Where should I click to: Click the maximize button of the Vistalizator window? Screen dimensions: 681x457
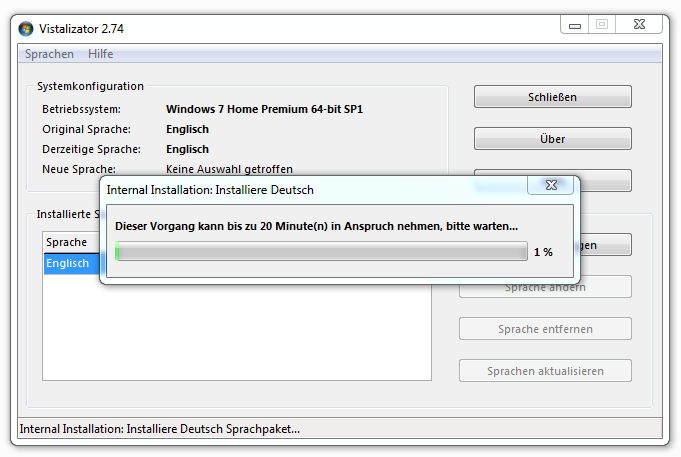pos(602,24)
